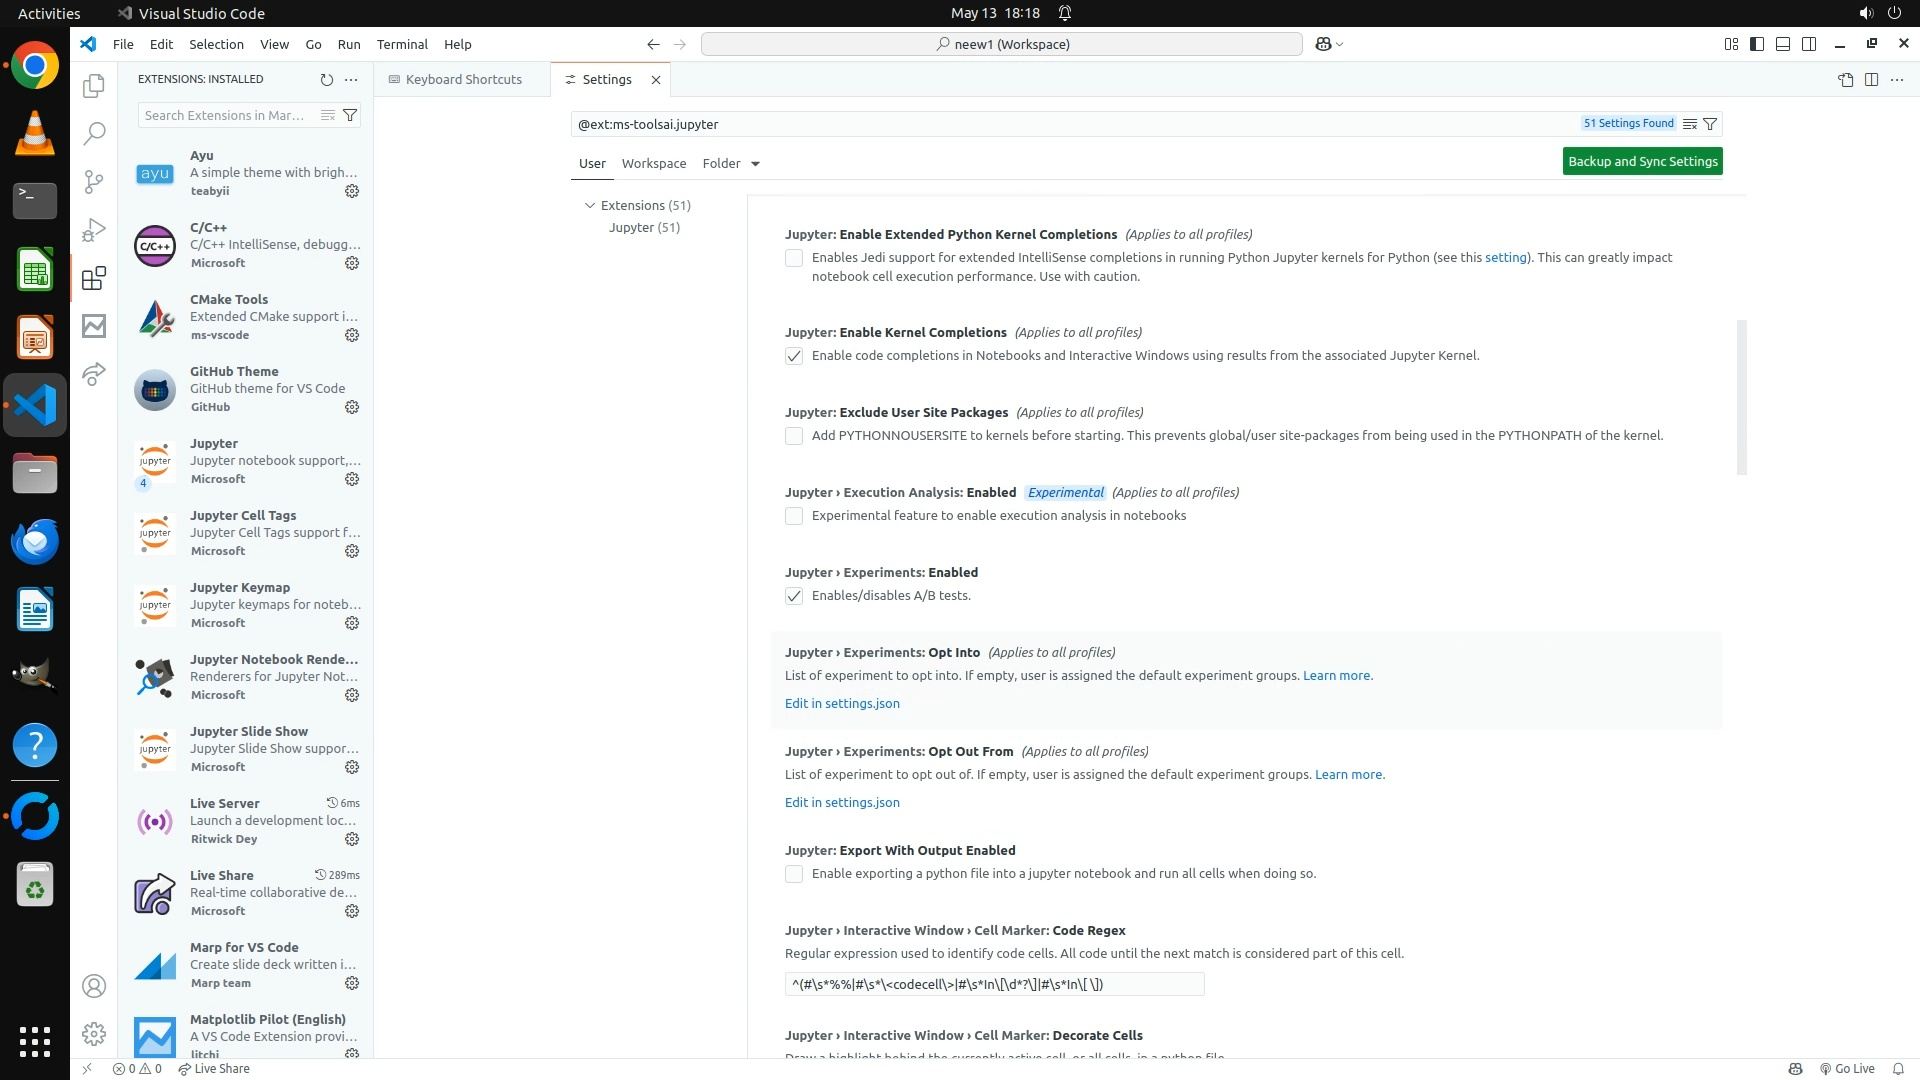Refresh the installed extensions list

[326, 79]
